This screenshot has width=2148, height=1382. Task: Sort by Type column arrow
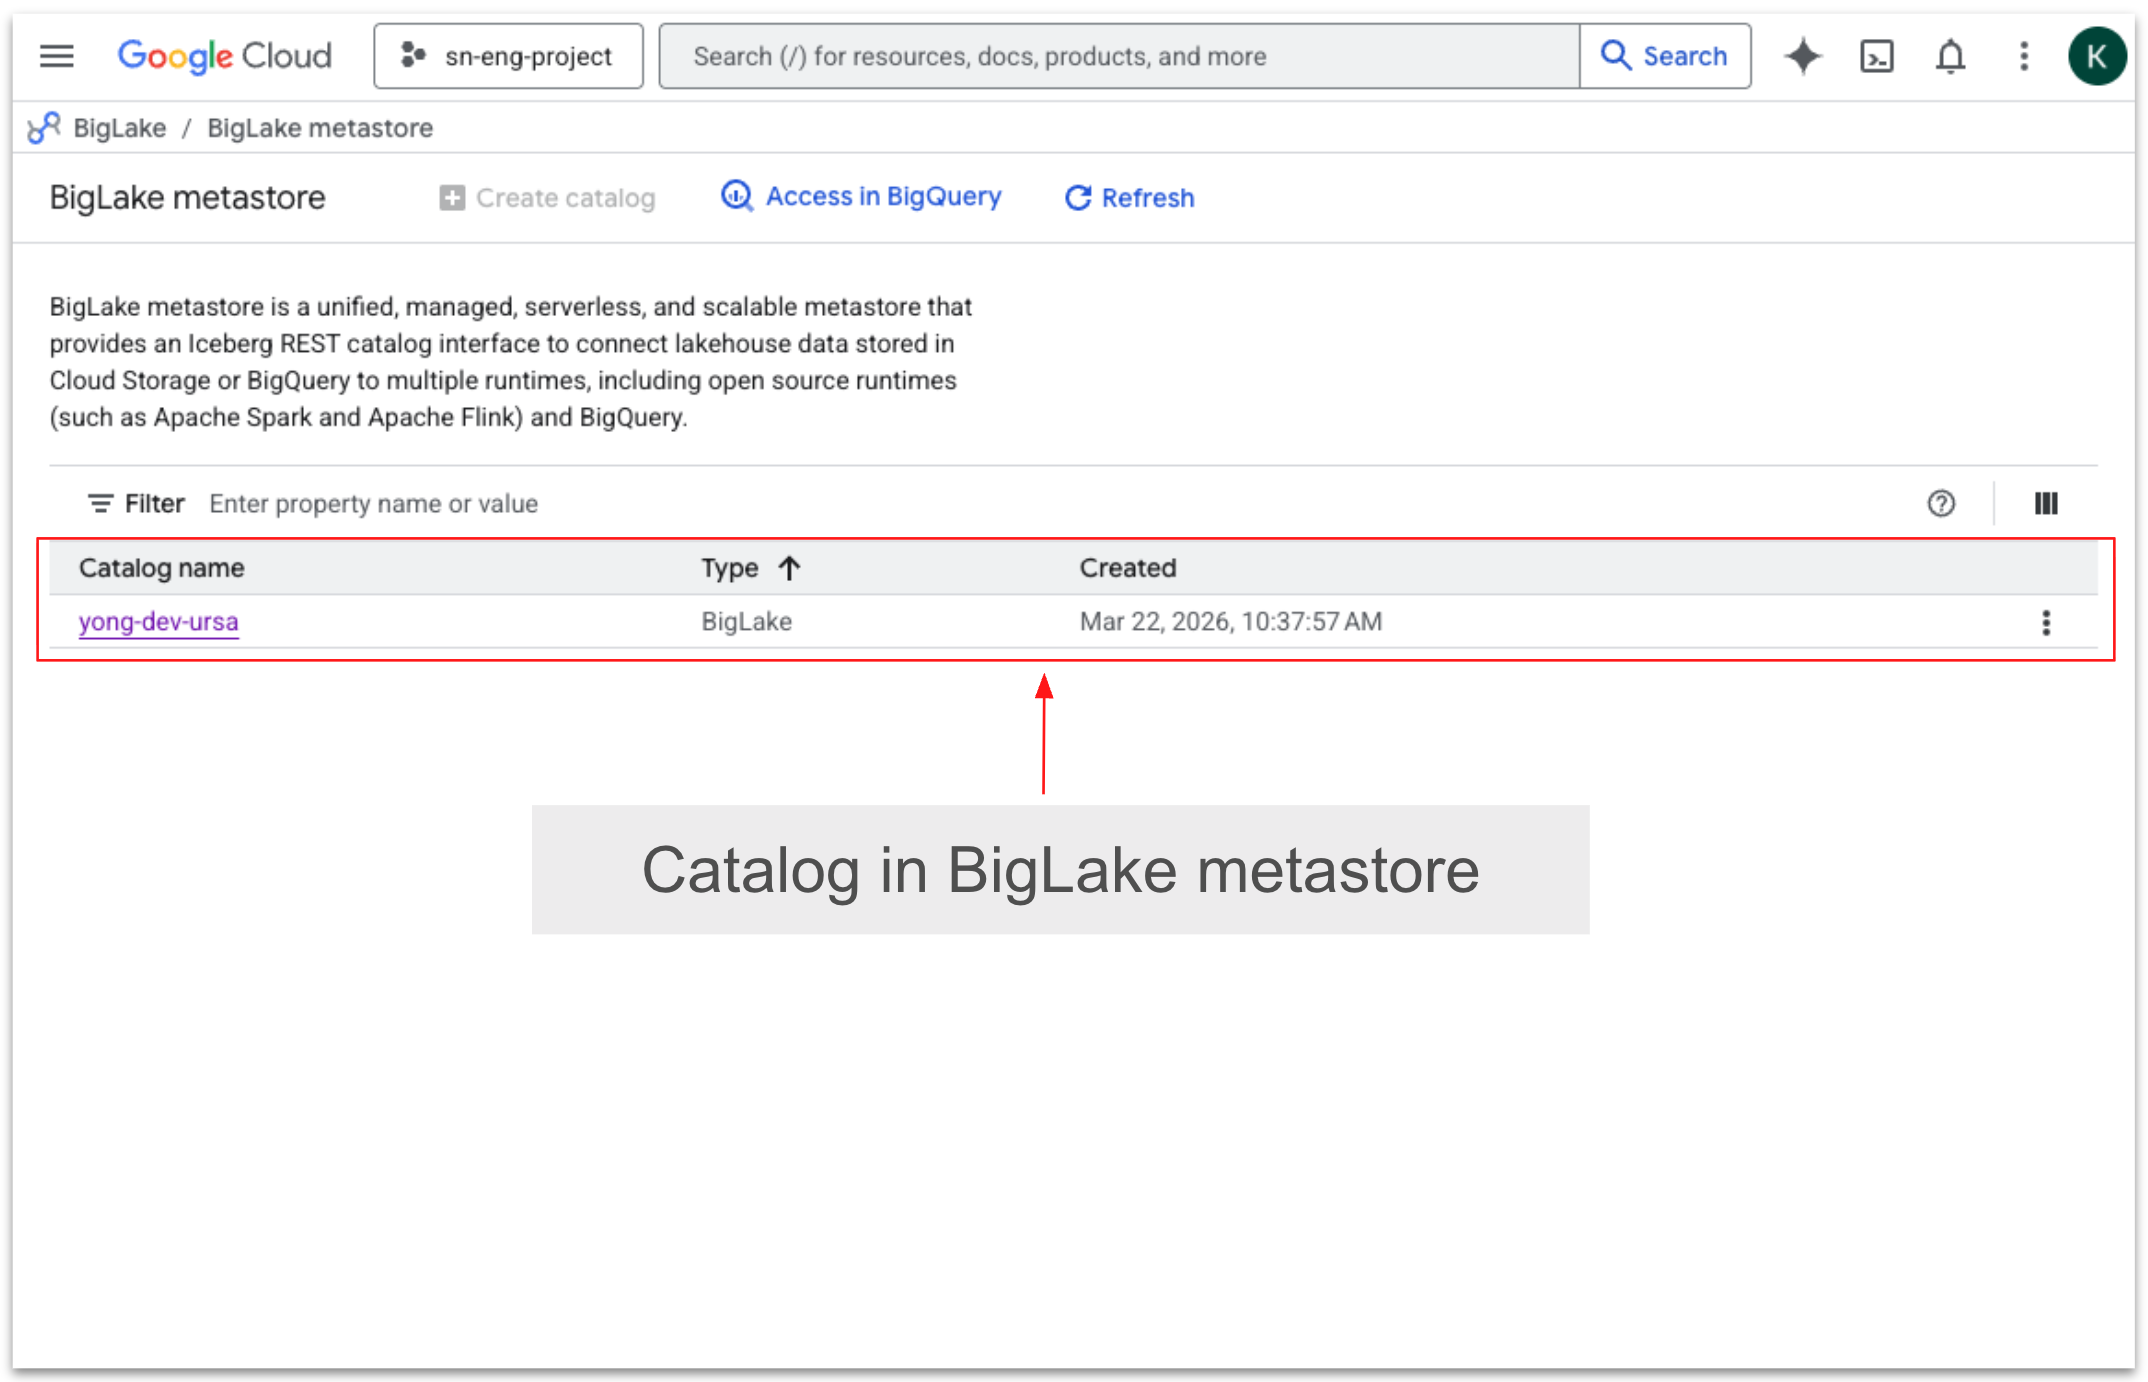789,568
